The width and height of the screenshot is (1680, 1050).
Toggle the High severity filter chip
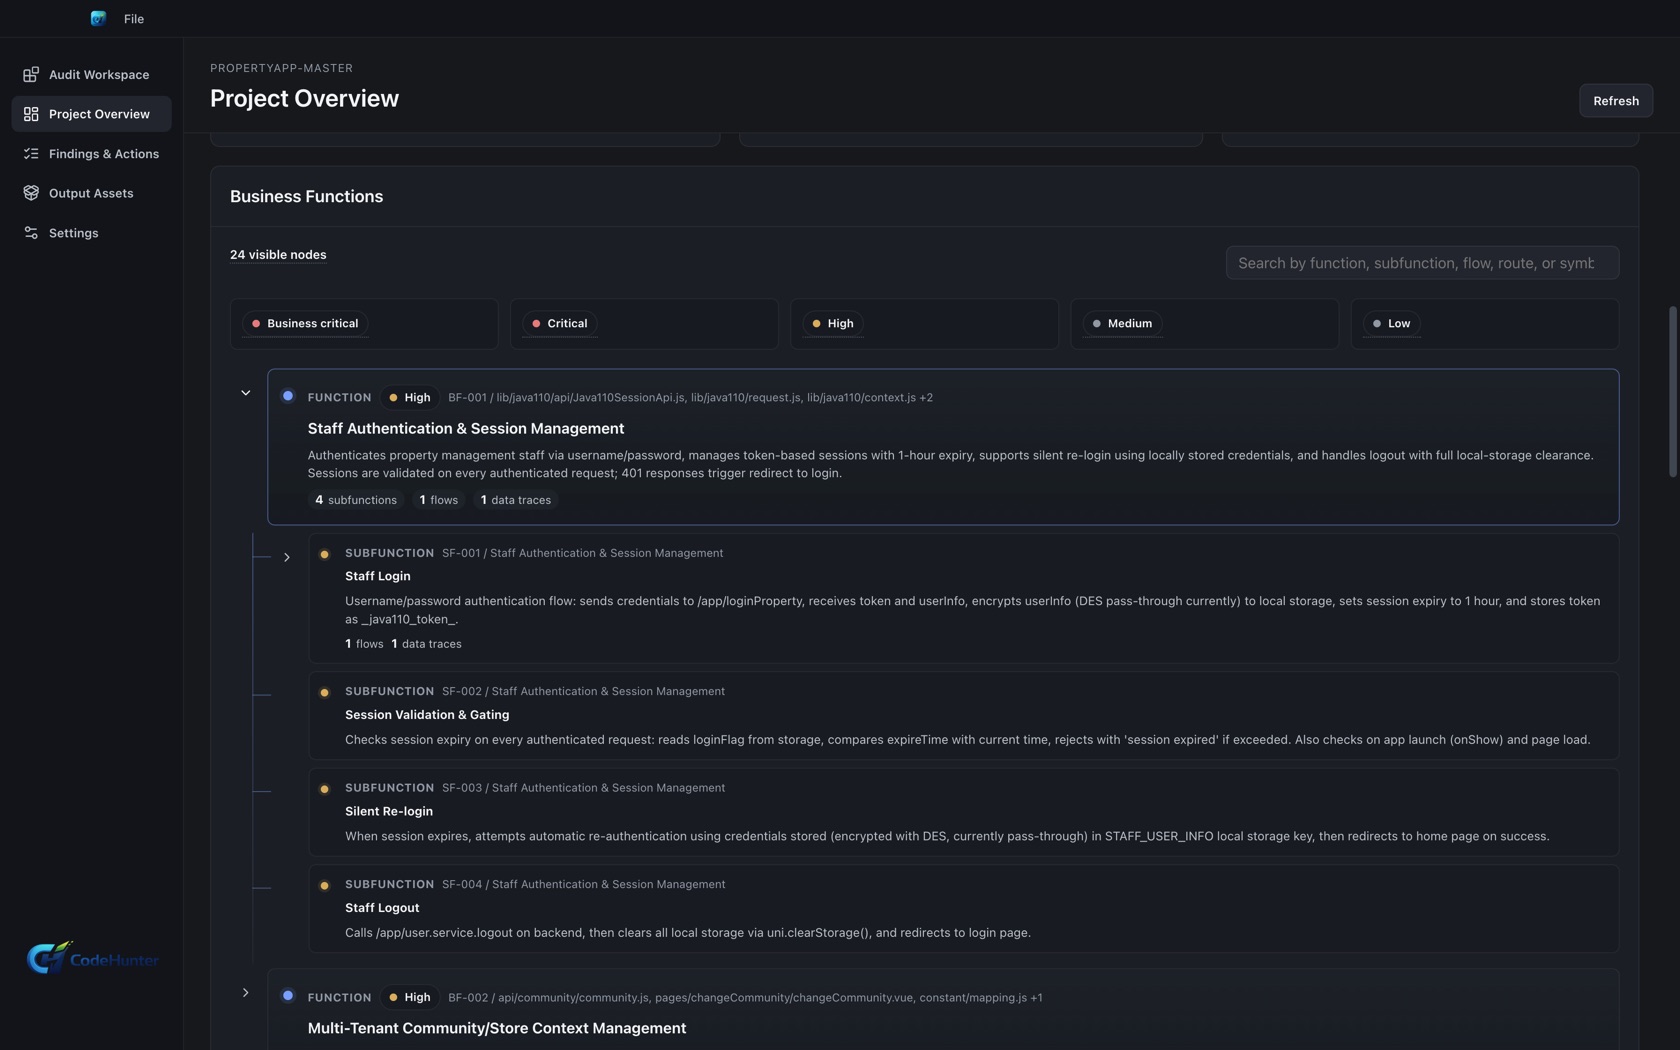[832, 324]
